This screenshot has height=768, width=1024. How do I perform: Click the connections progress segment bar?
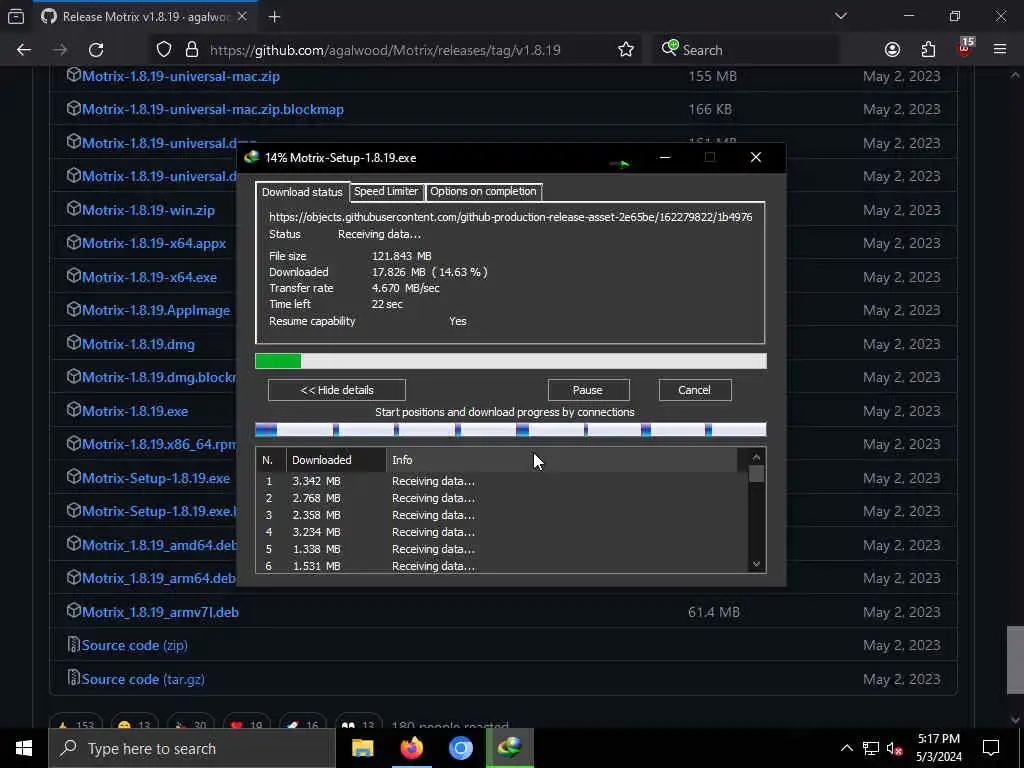511,430
